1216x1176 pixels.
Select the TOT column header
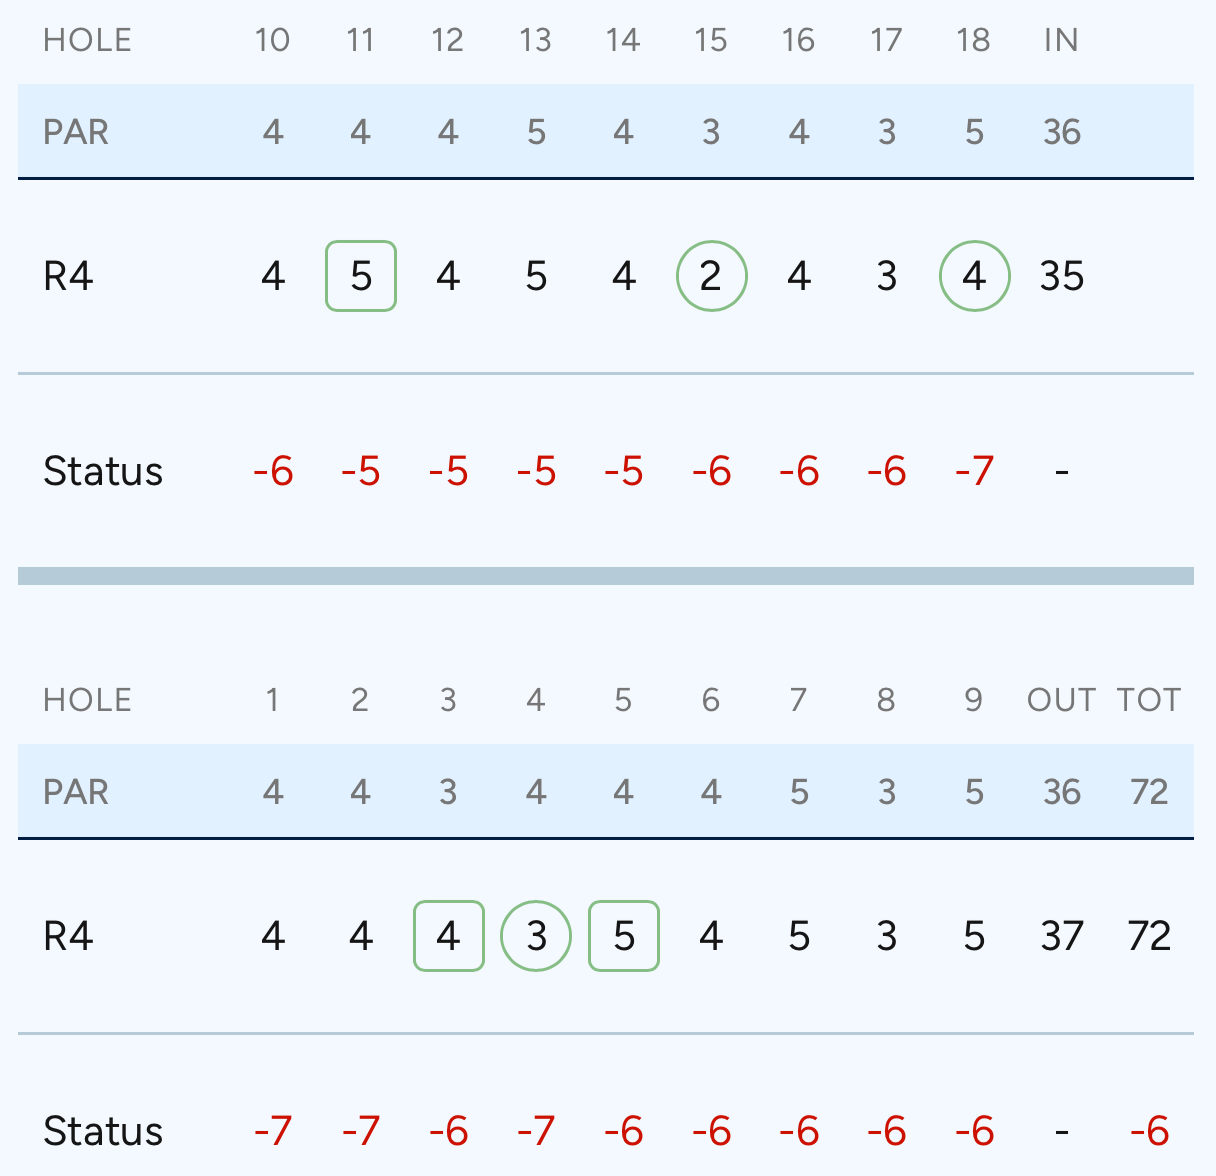click(1149, 700)
